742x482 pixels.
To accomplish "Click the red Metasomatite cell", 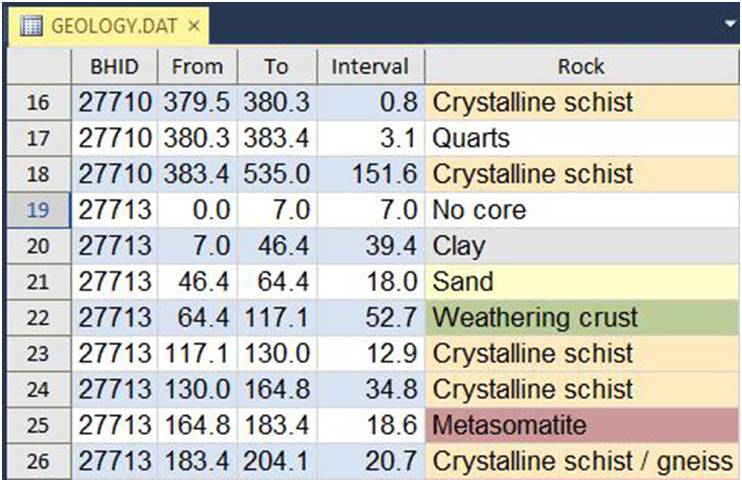I will pos(582,425).
